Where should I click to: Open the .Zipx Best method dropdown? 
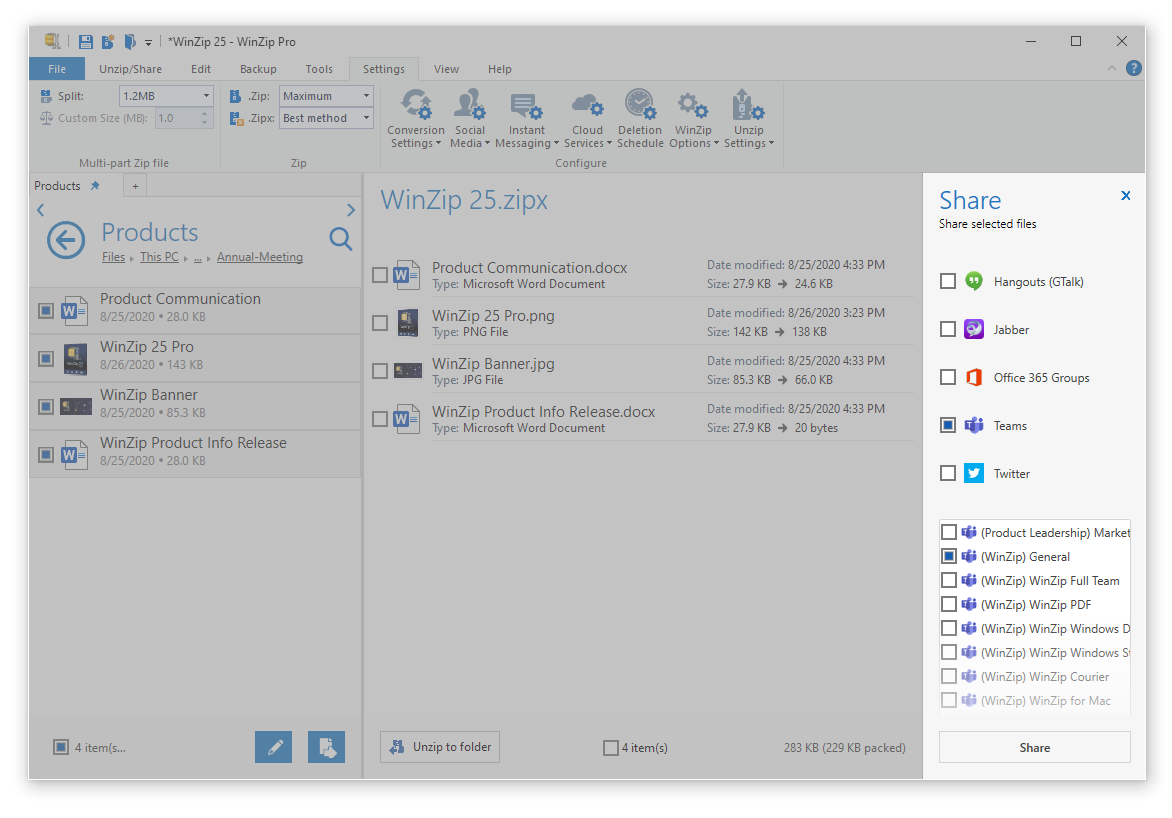coord(365,118)
